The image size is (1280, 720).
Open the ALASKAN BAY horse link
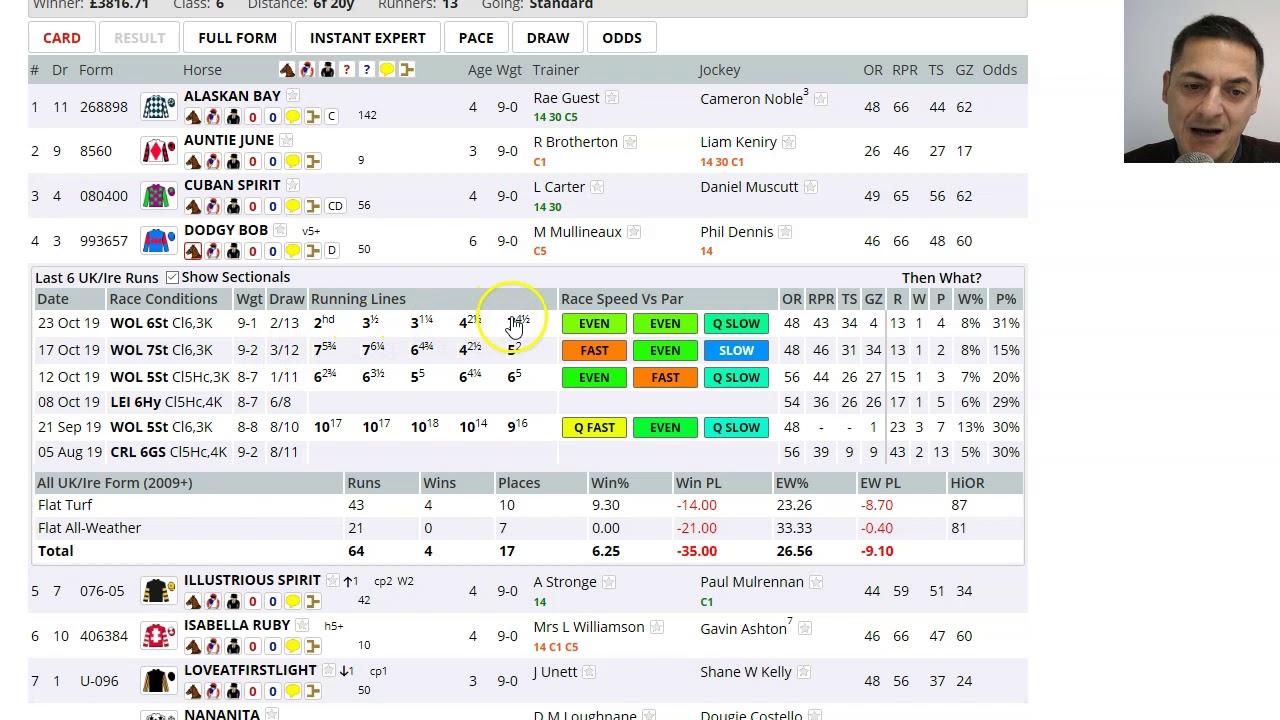coord(232,96)
